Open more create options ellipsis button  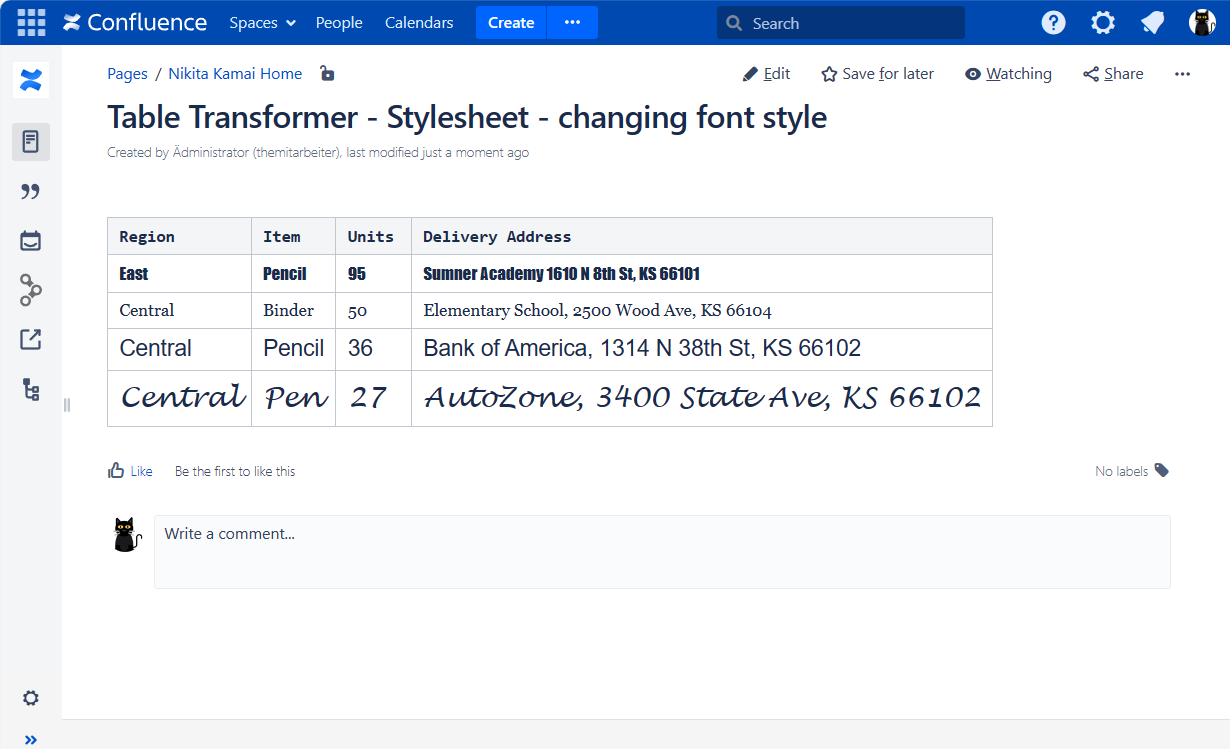click(x=572, y=22)
